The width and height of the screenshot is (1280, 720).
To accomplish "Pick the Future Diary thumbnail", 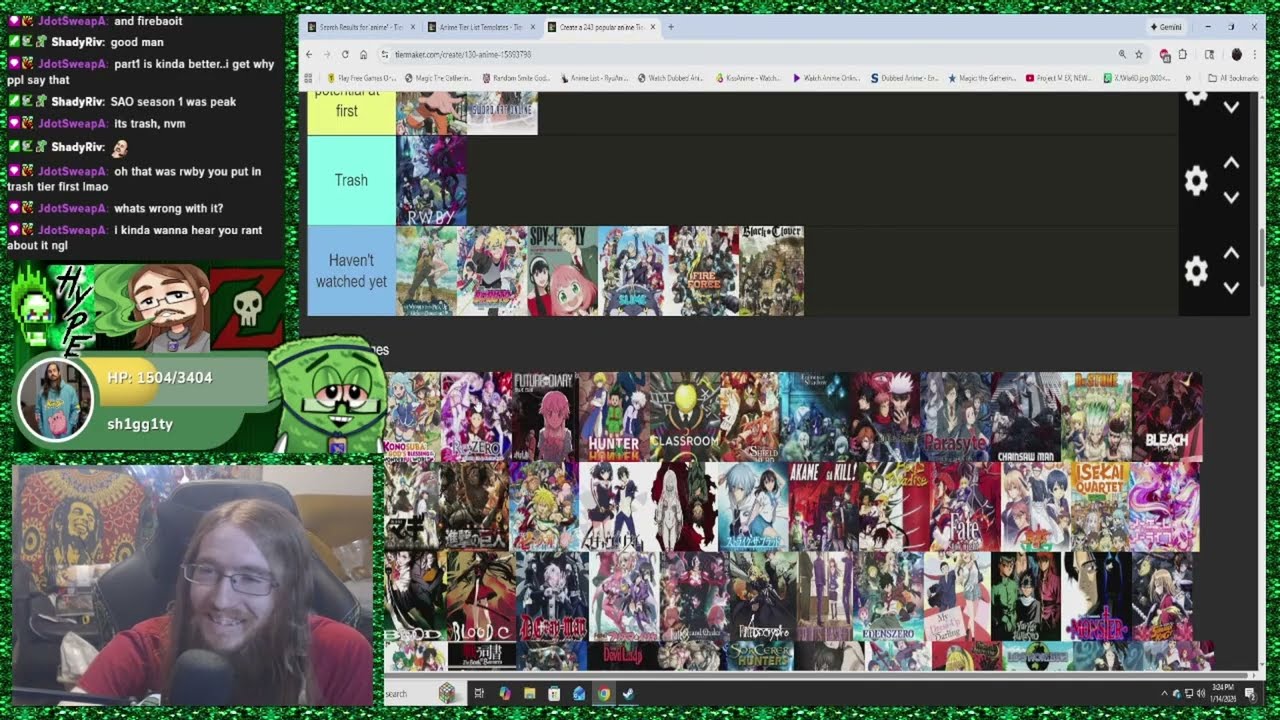I will tap(546, 417).
